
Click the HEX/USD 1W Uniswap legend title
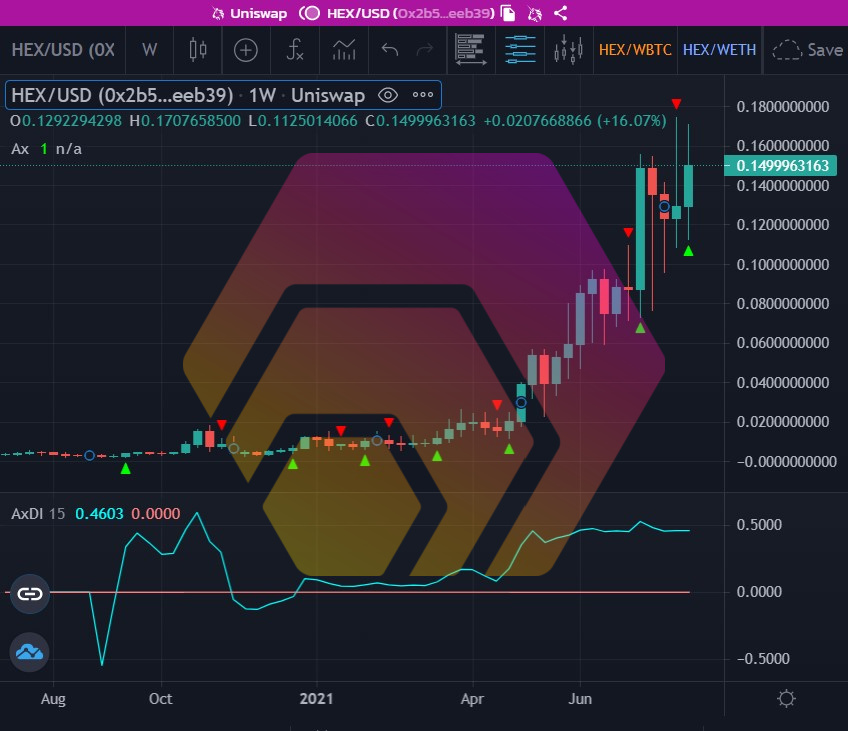pyautogui.click(x=188, y=96)
